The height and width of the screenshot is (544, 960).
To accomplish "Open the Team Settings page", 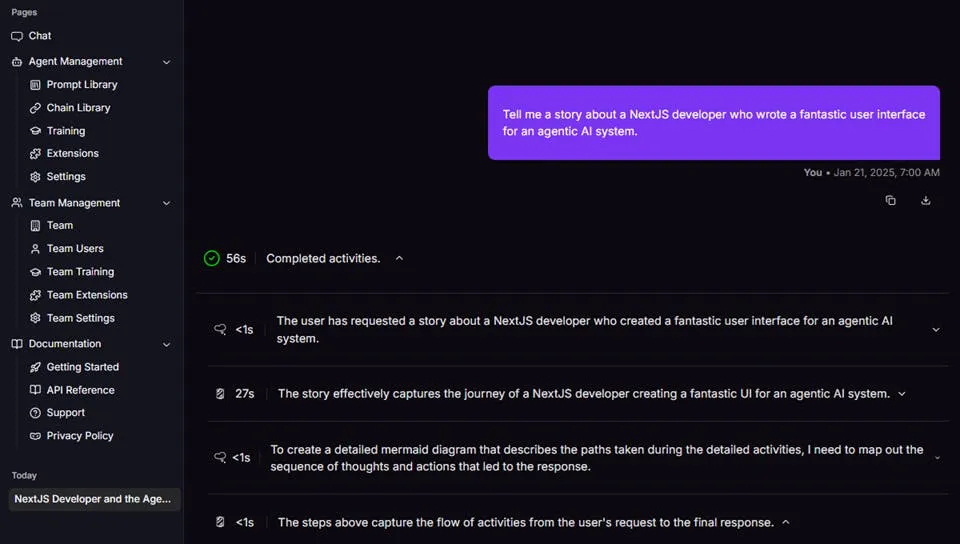I will point(80,318).
